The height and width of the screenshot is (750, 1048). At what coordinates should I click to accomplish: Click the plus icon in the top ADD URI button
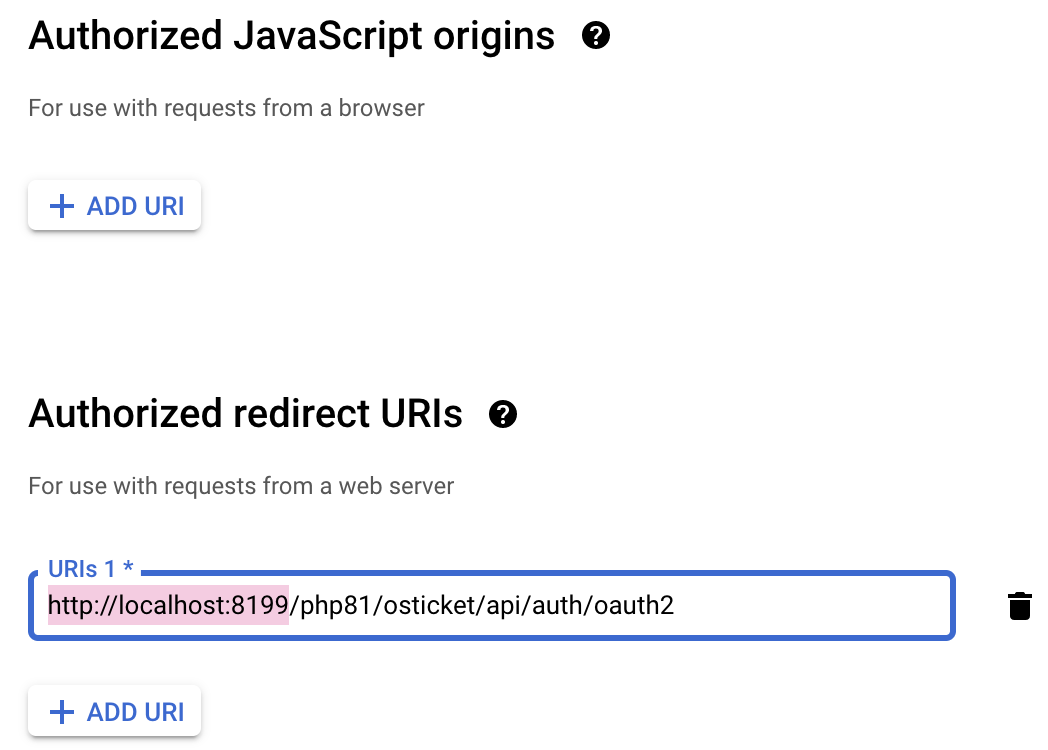click(62, 205)
